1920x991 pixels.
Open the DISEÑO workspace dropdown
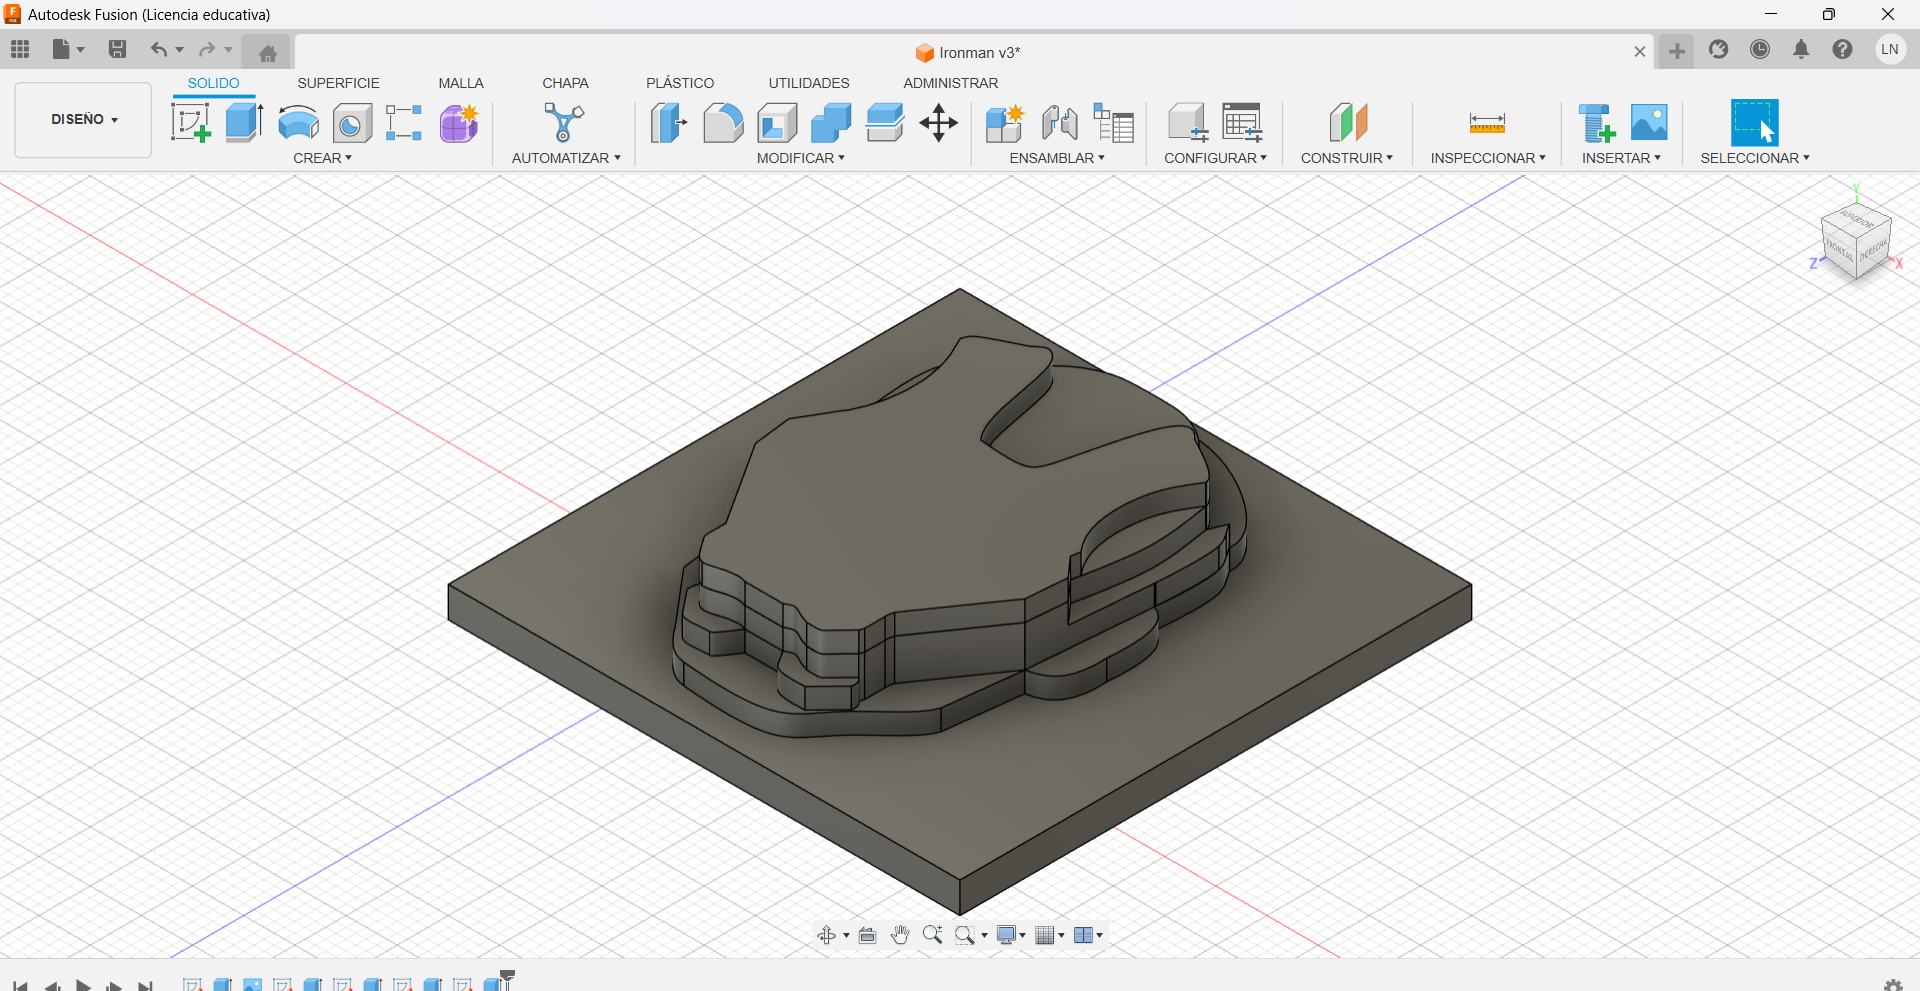(x=84, y=120)
